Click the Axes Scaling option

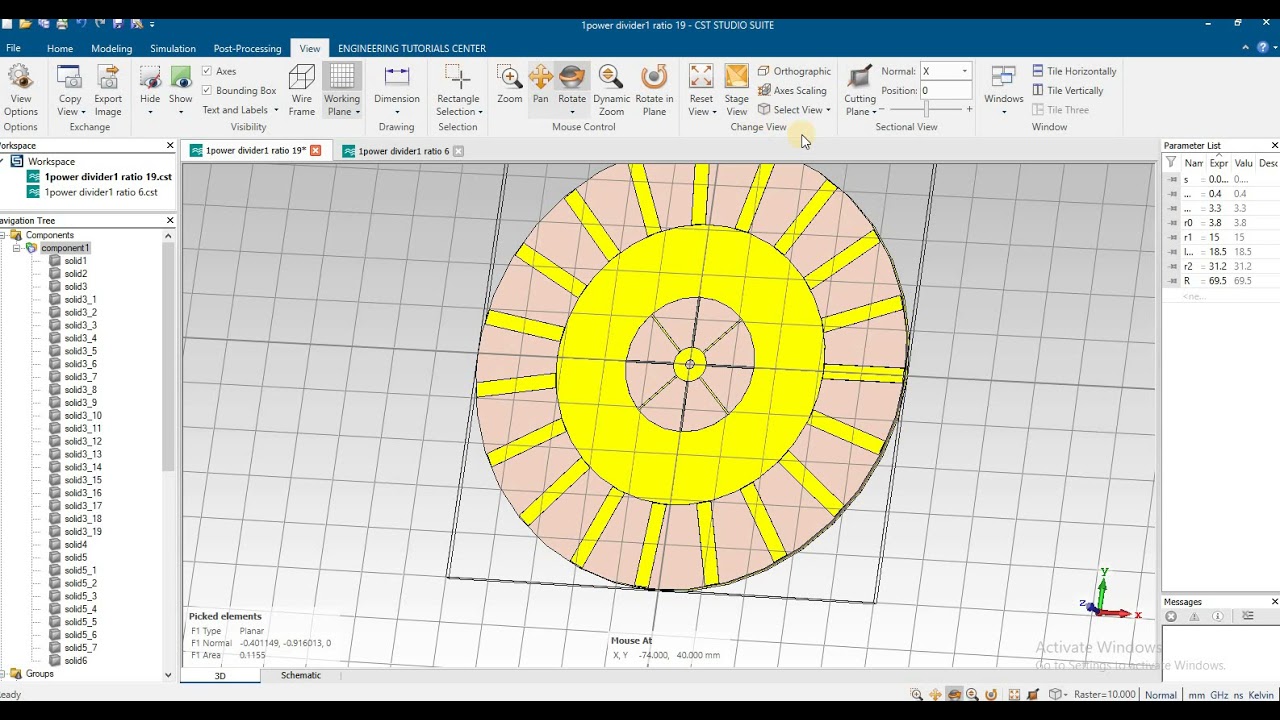pos(792,90)
